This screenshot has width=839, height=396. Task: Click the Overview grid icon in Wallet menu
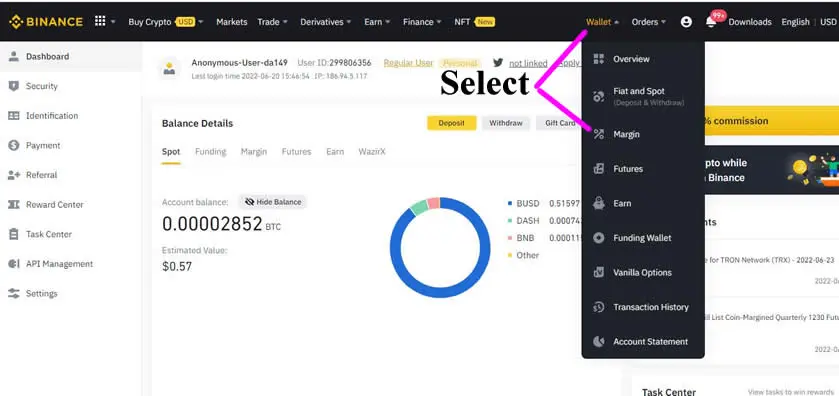point(599,59)
